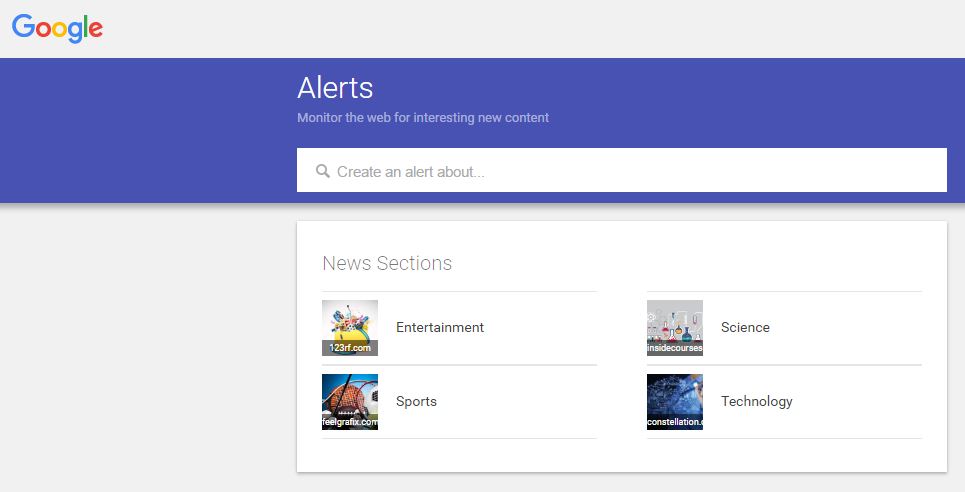
Task: Click the Technology thumbnail image
Action: [x=674, y=395]
